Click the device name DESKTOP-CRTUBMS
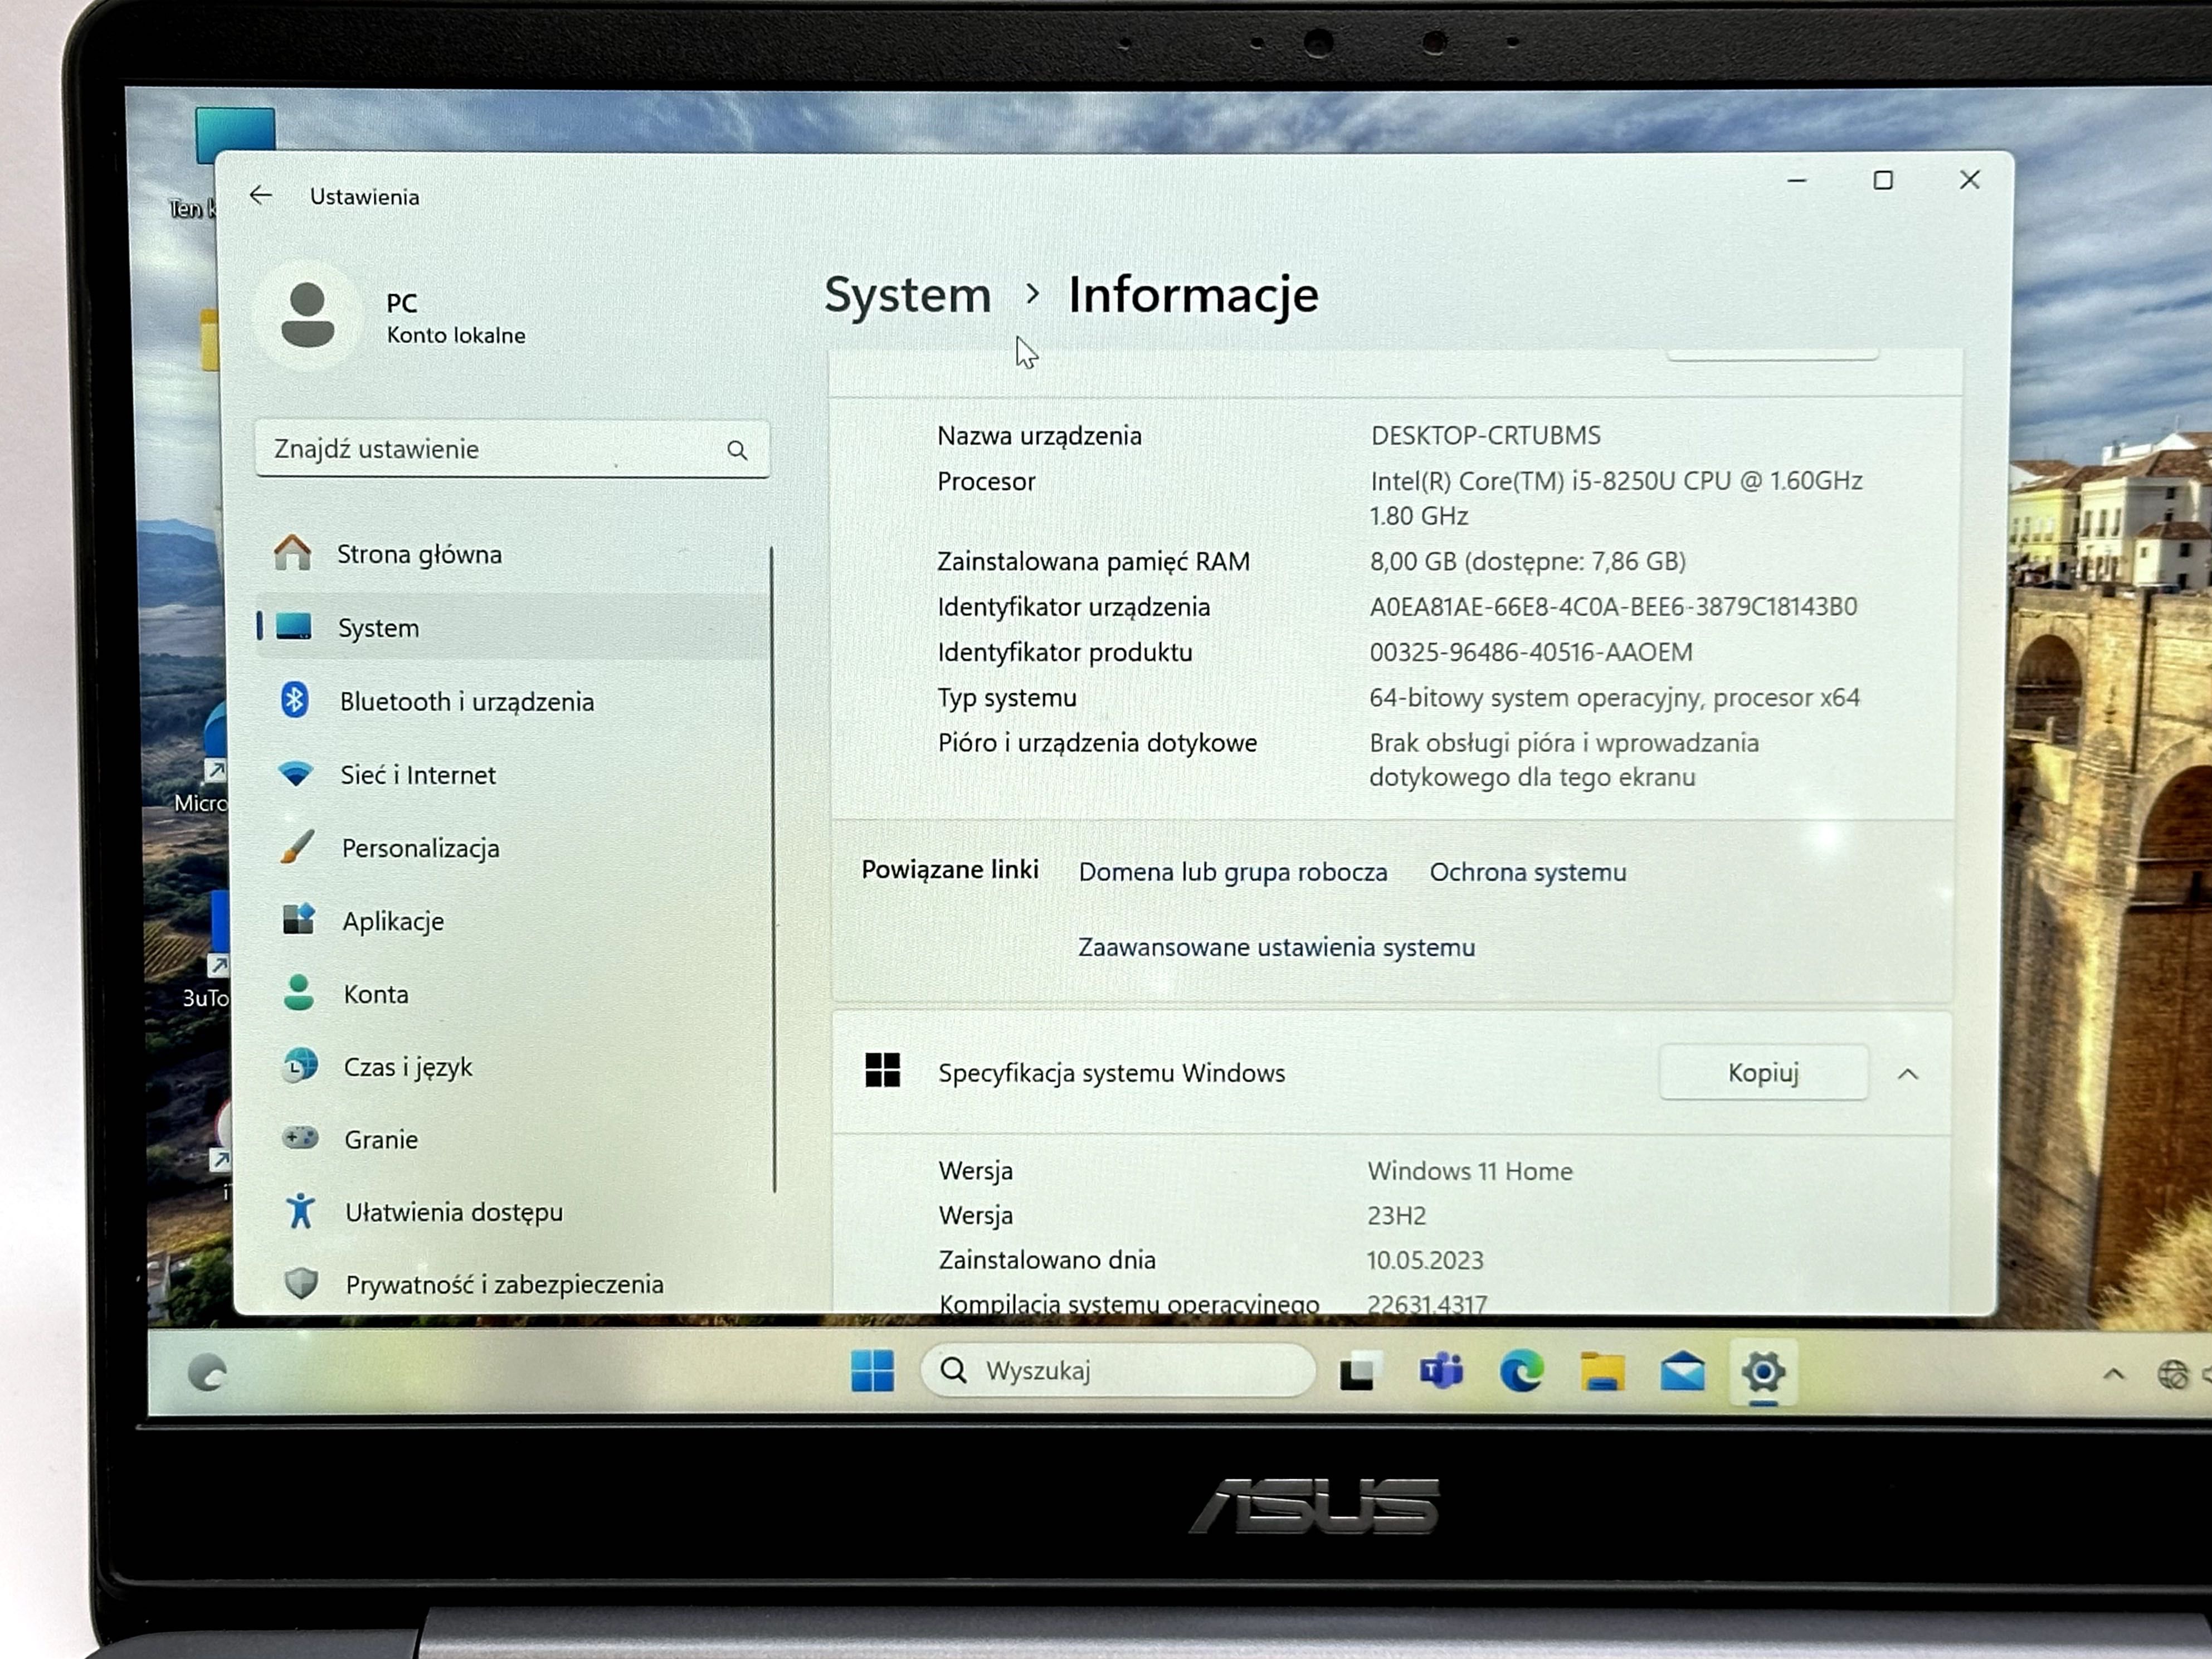 (x=1485, y=435)
